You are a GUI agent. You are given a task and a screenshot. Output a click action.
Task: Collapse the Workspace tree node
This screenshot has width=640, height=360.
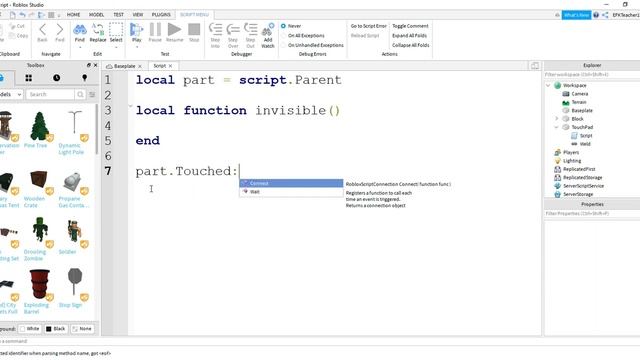click(548, 85)
